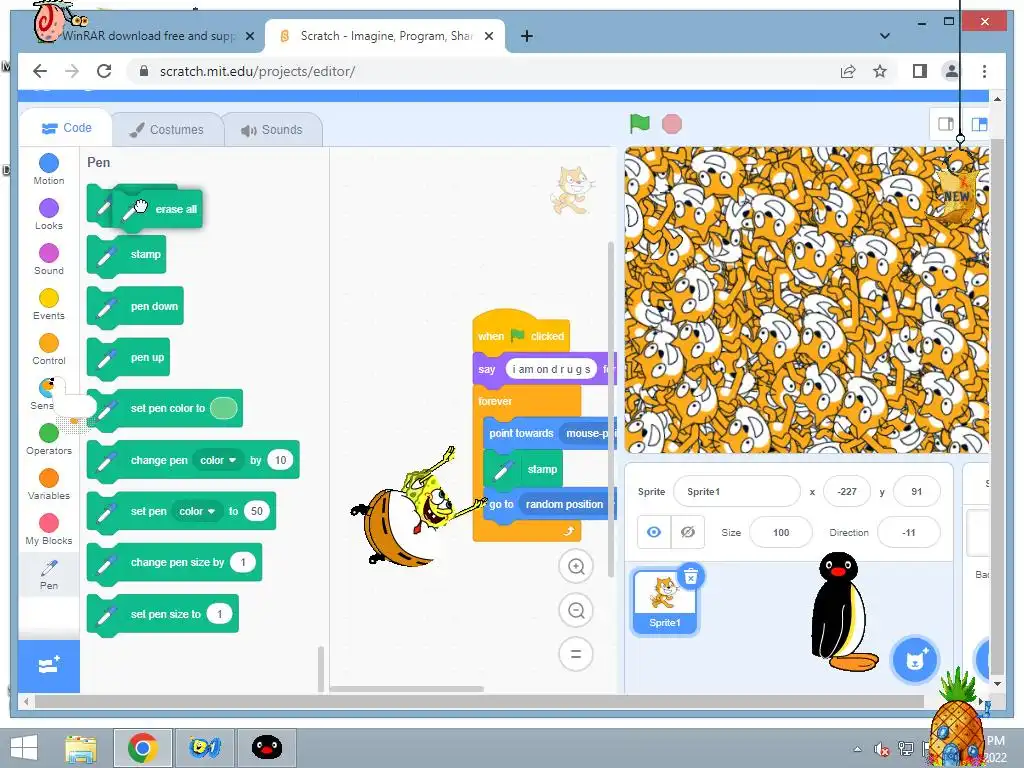Go back in Chrome
The height and width of the screenshot is (768, 1024).
coord(40,71)
